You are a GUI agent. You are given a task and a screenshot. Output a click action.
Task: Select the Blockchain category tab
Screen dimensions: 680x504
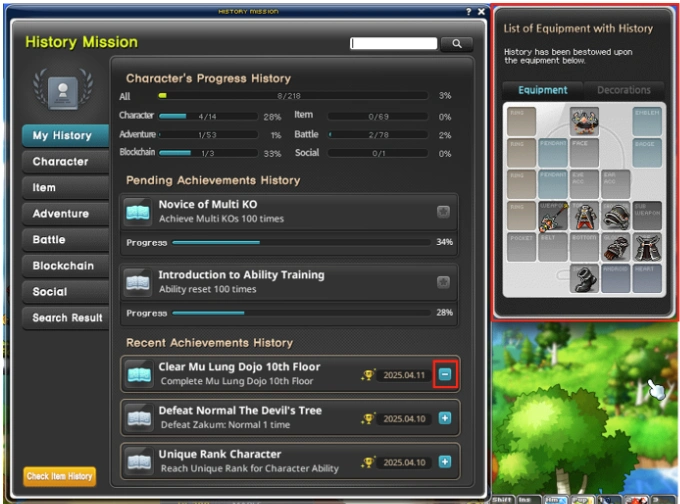[x=65, y=265]
